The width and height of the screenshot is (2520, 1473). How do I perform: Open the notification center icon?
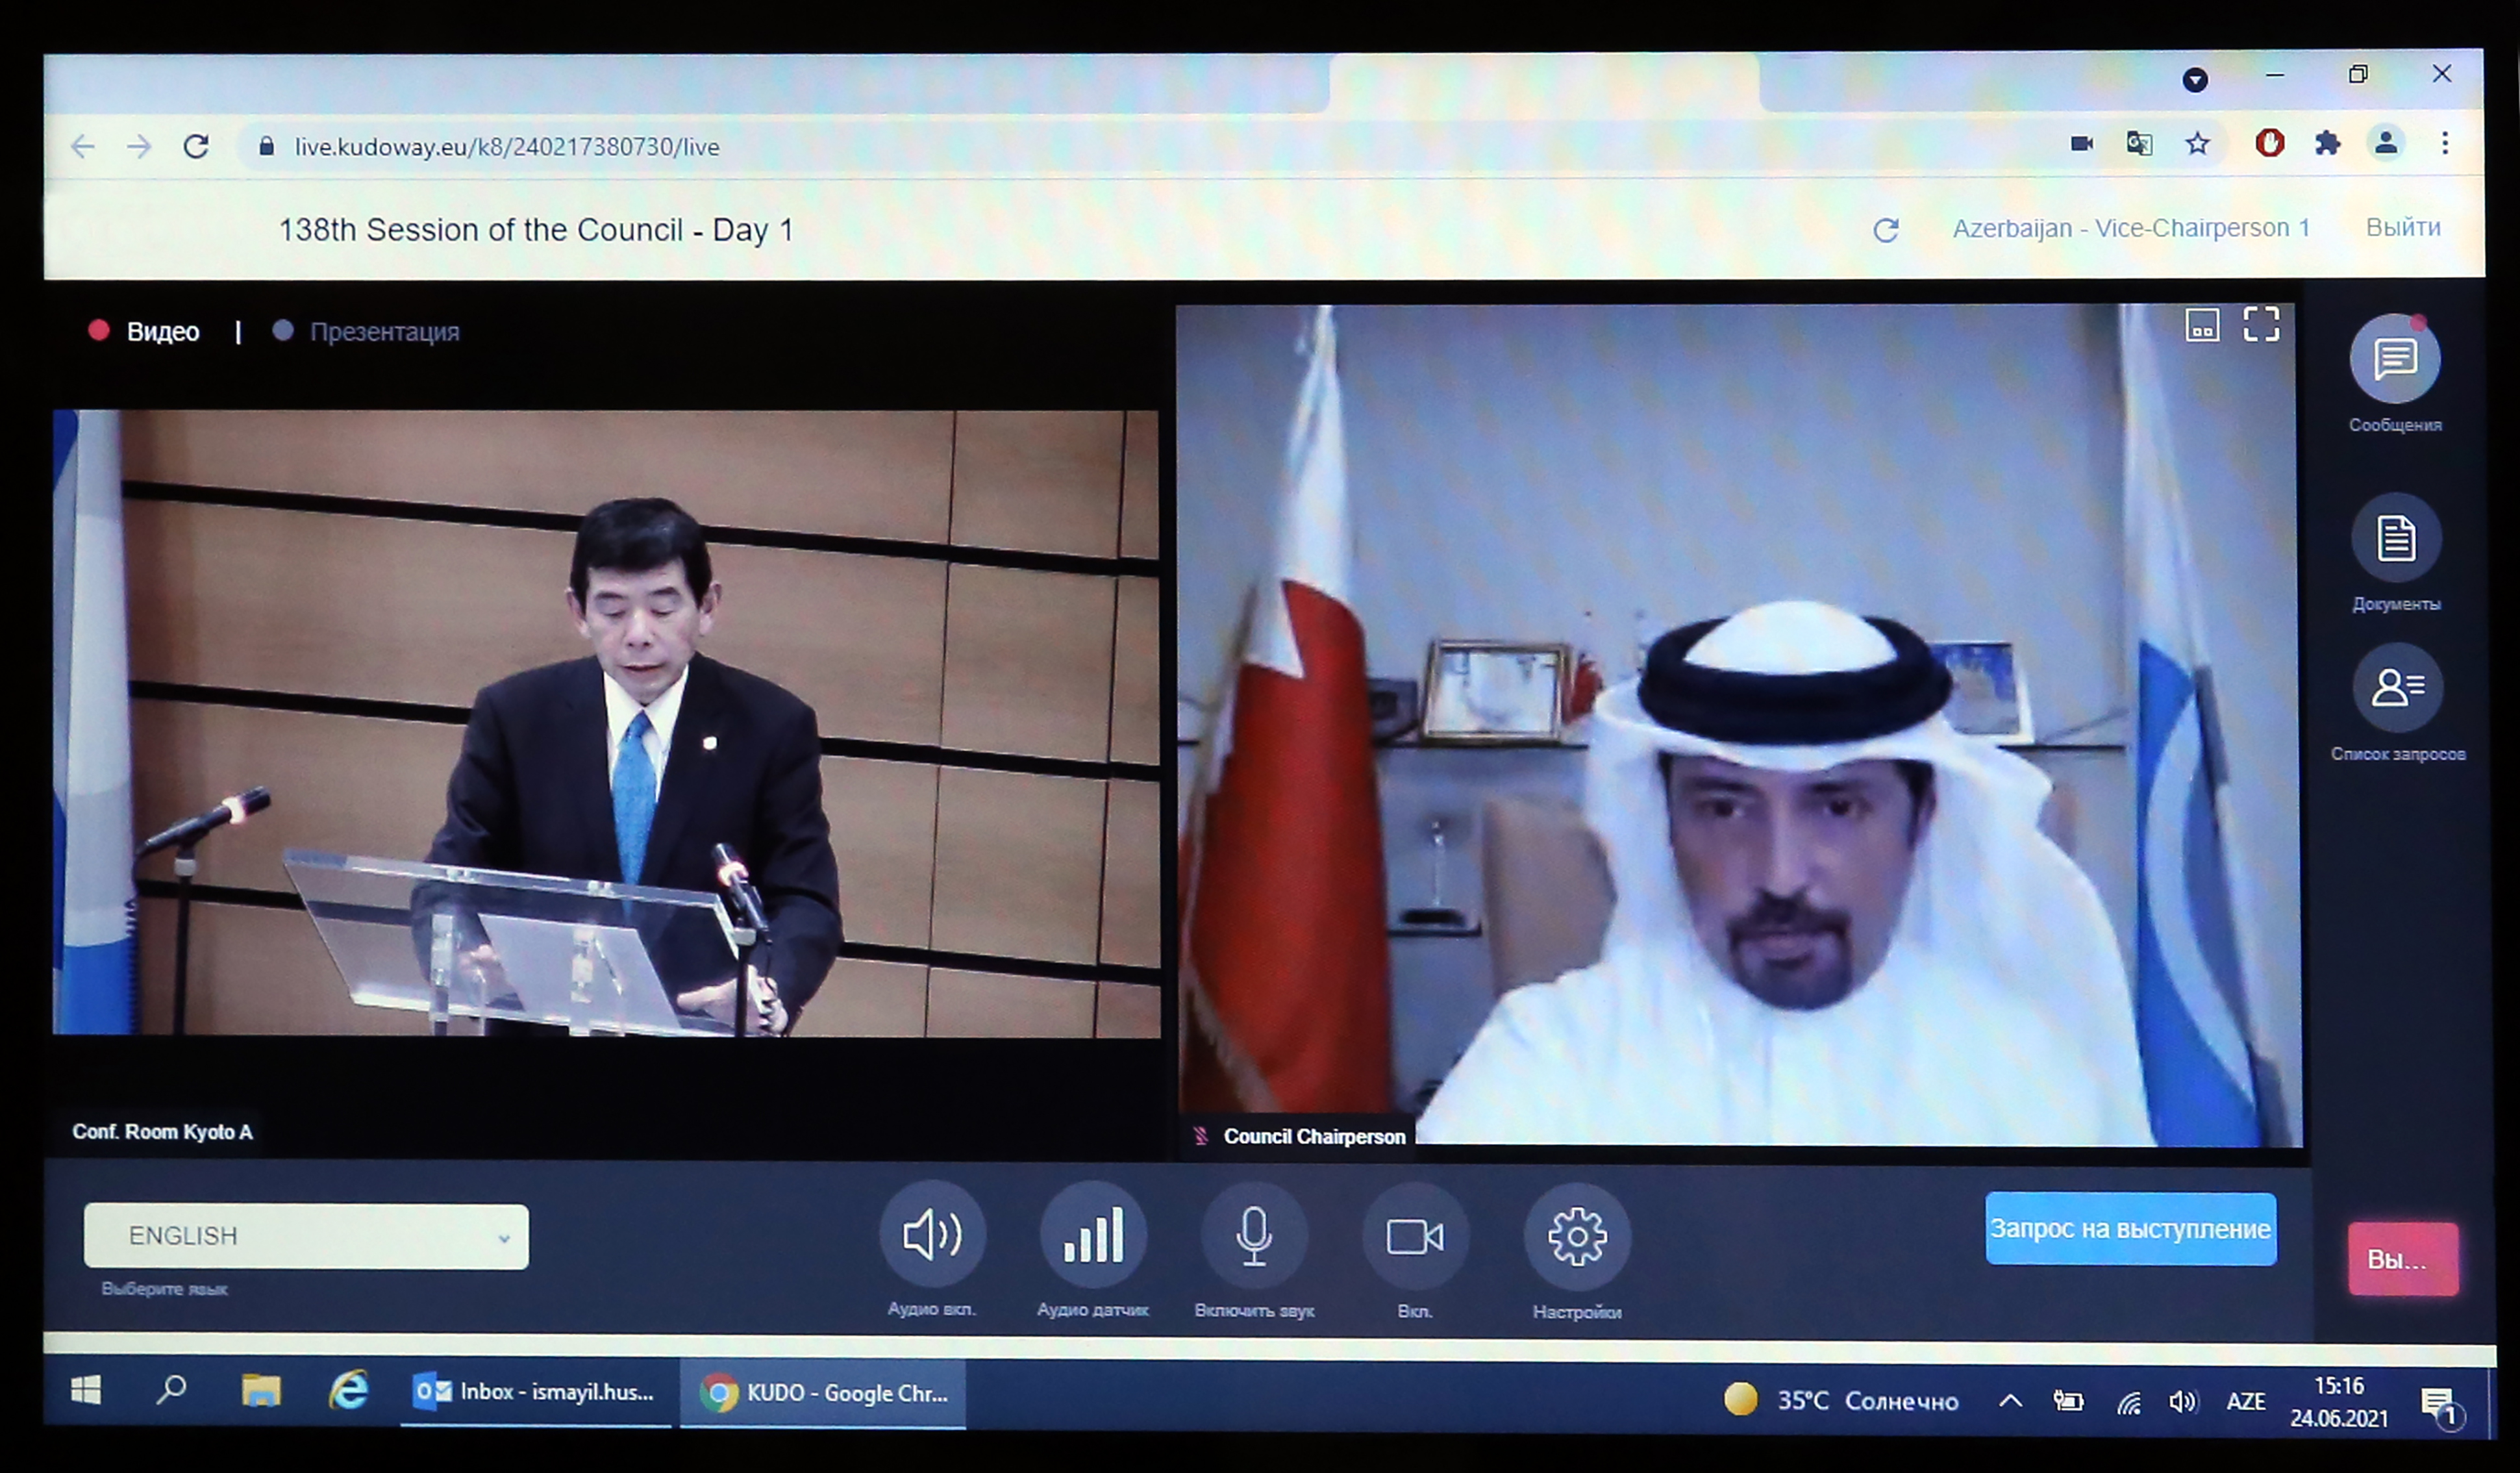click(2441, 1406)
